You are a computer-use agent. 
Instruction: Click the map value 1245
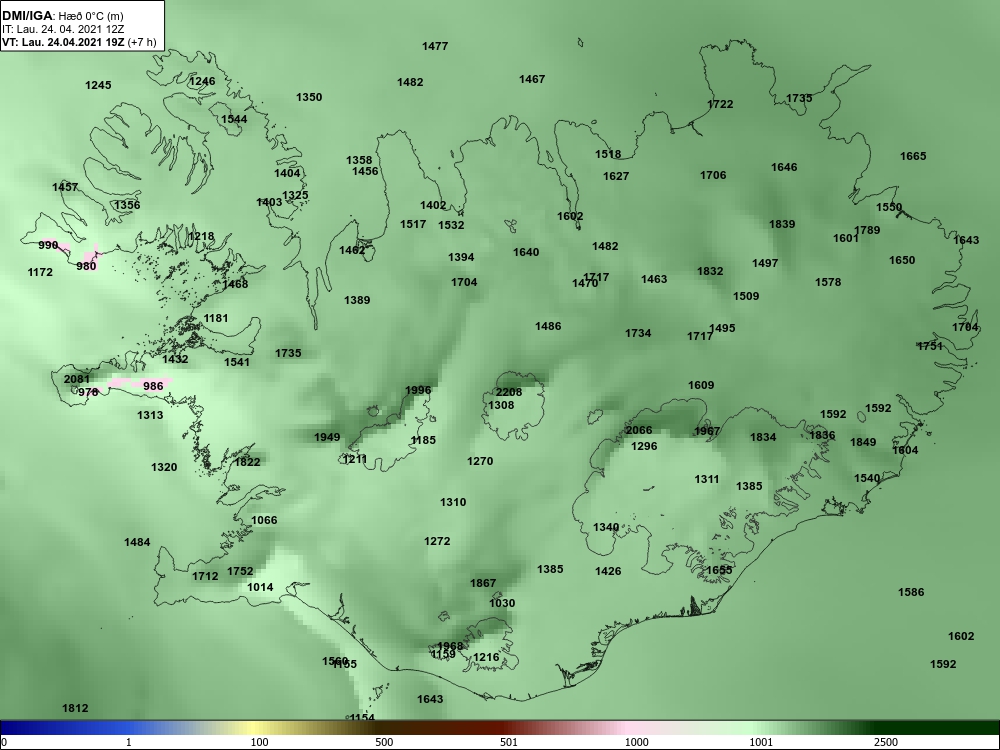pyautogui.click(x=98, y=85)
